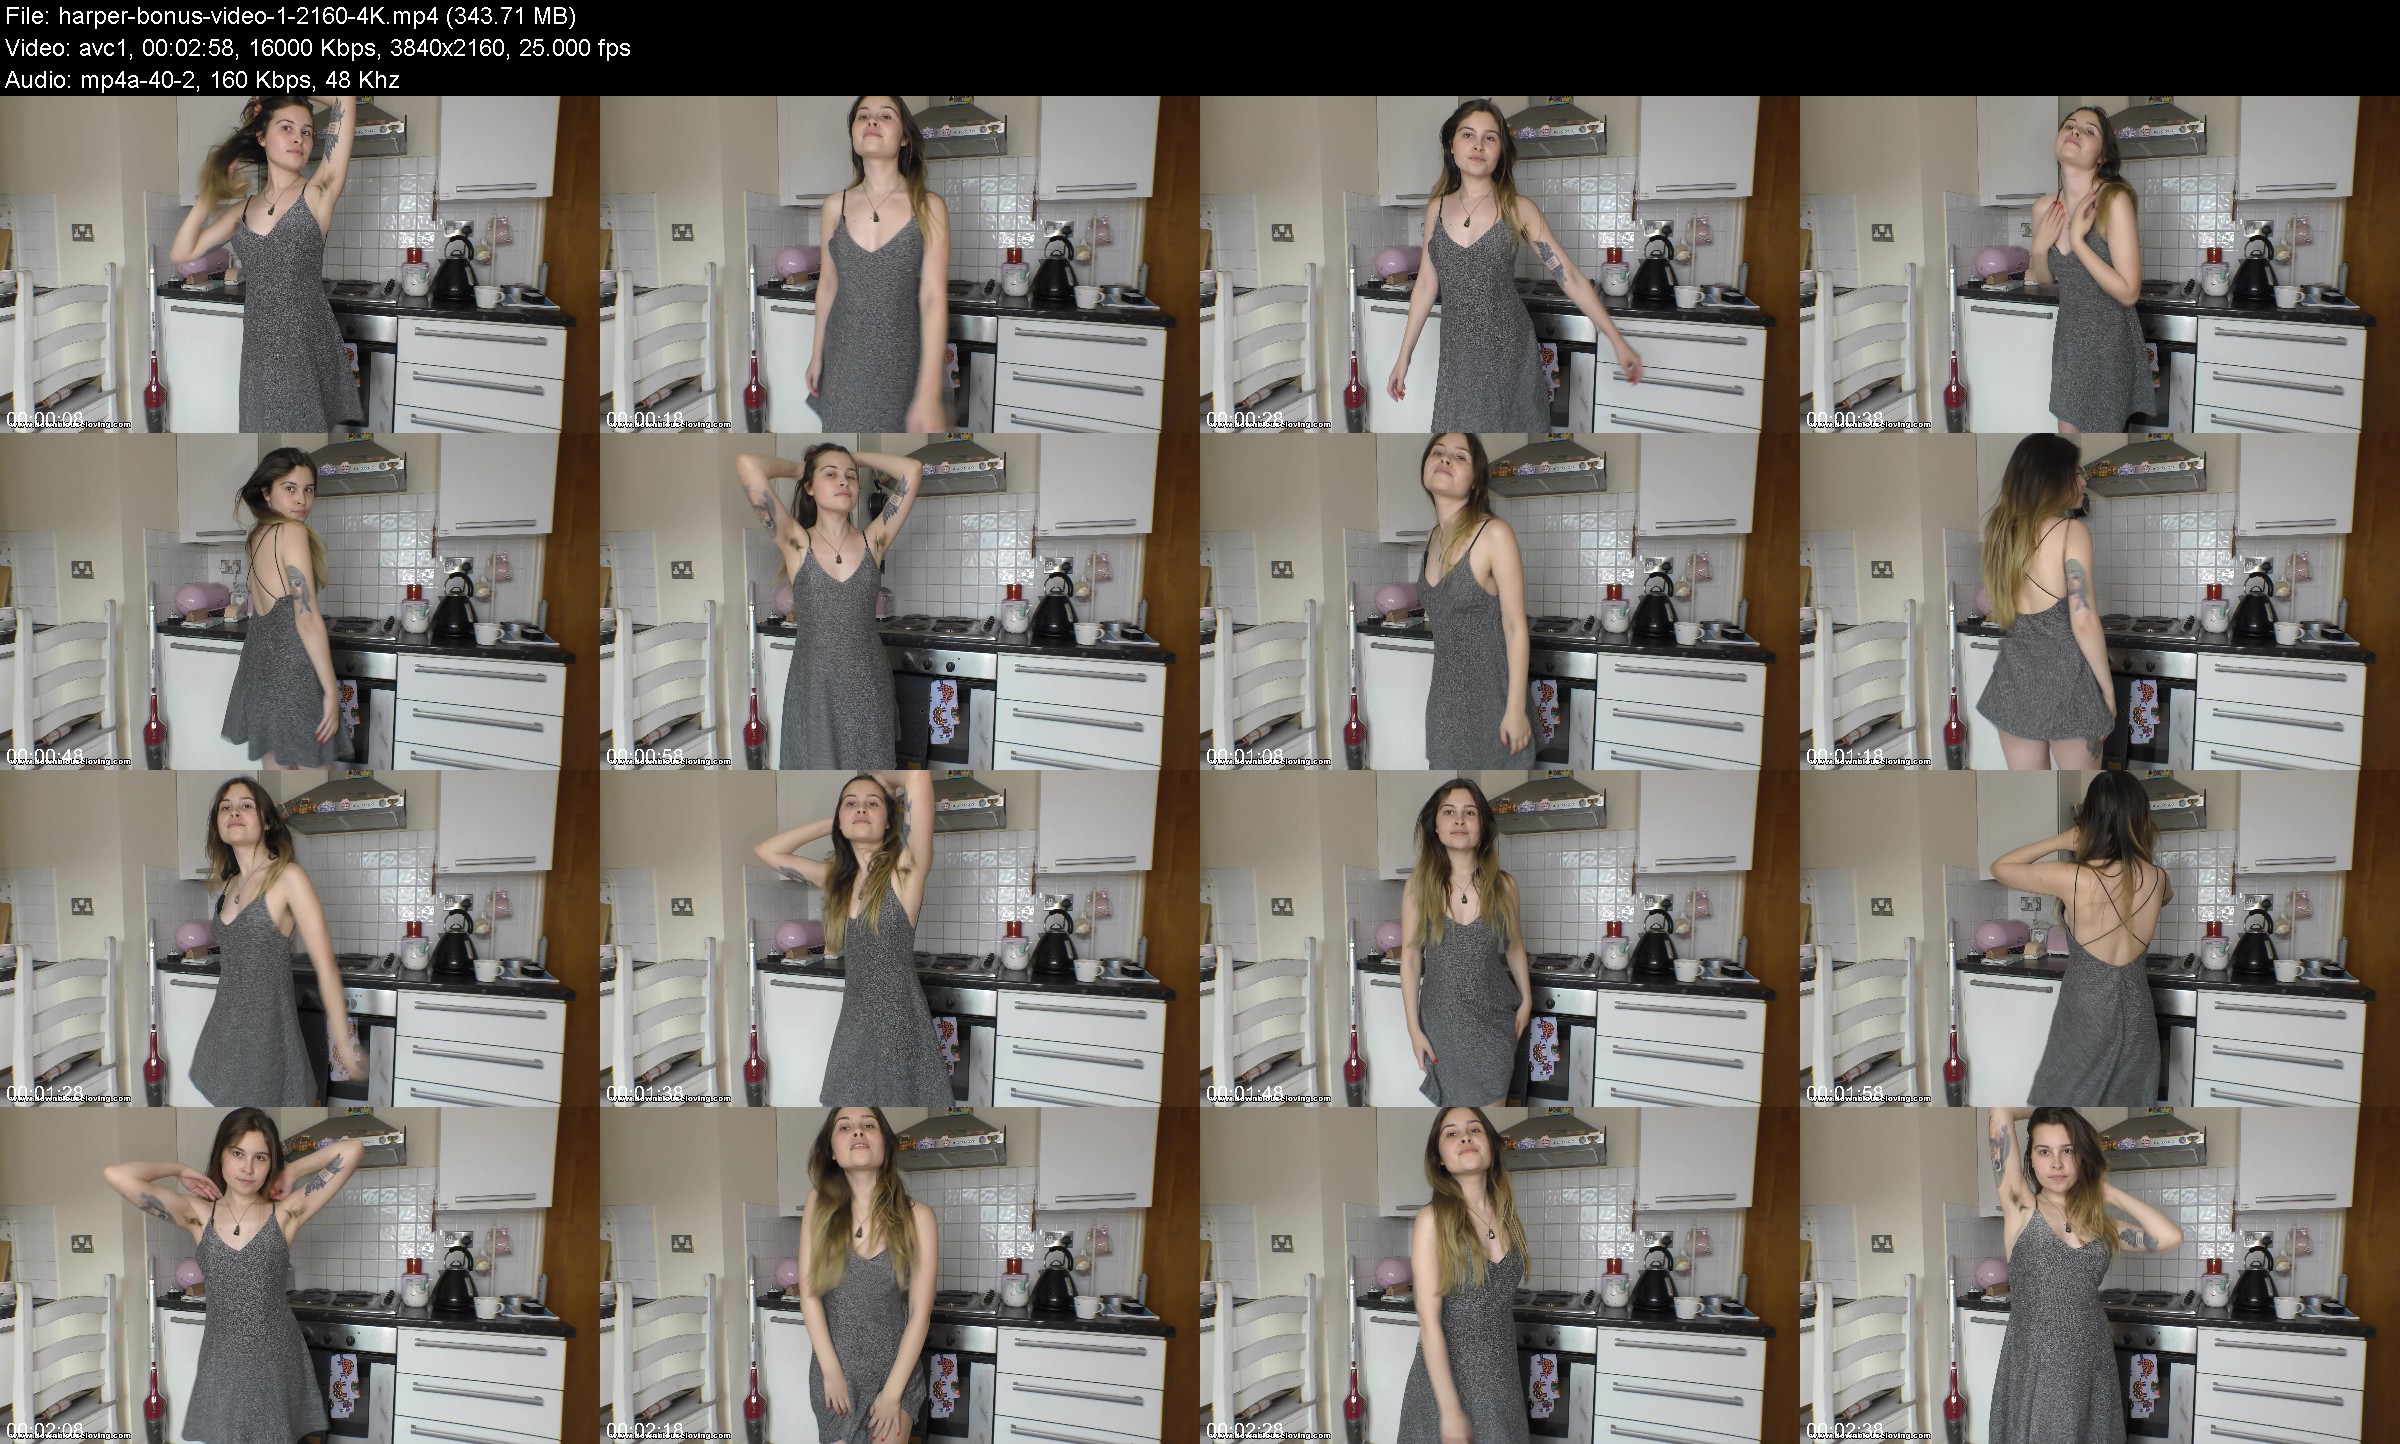Select the thumbnail at 00:00:48
The height and width of the screenshot is (1444, 2400).
point(299,601)
